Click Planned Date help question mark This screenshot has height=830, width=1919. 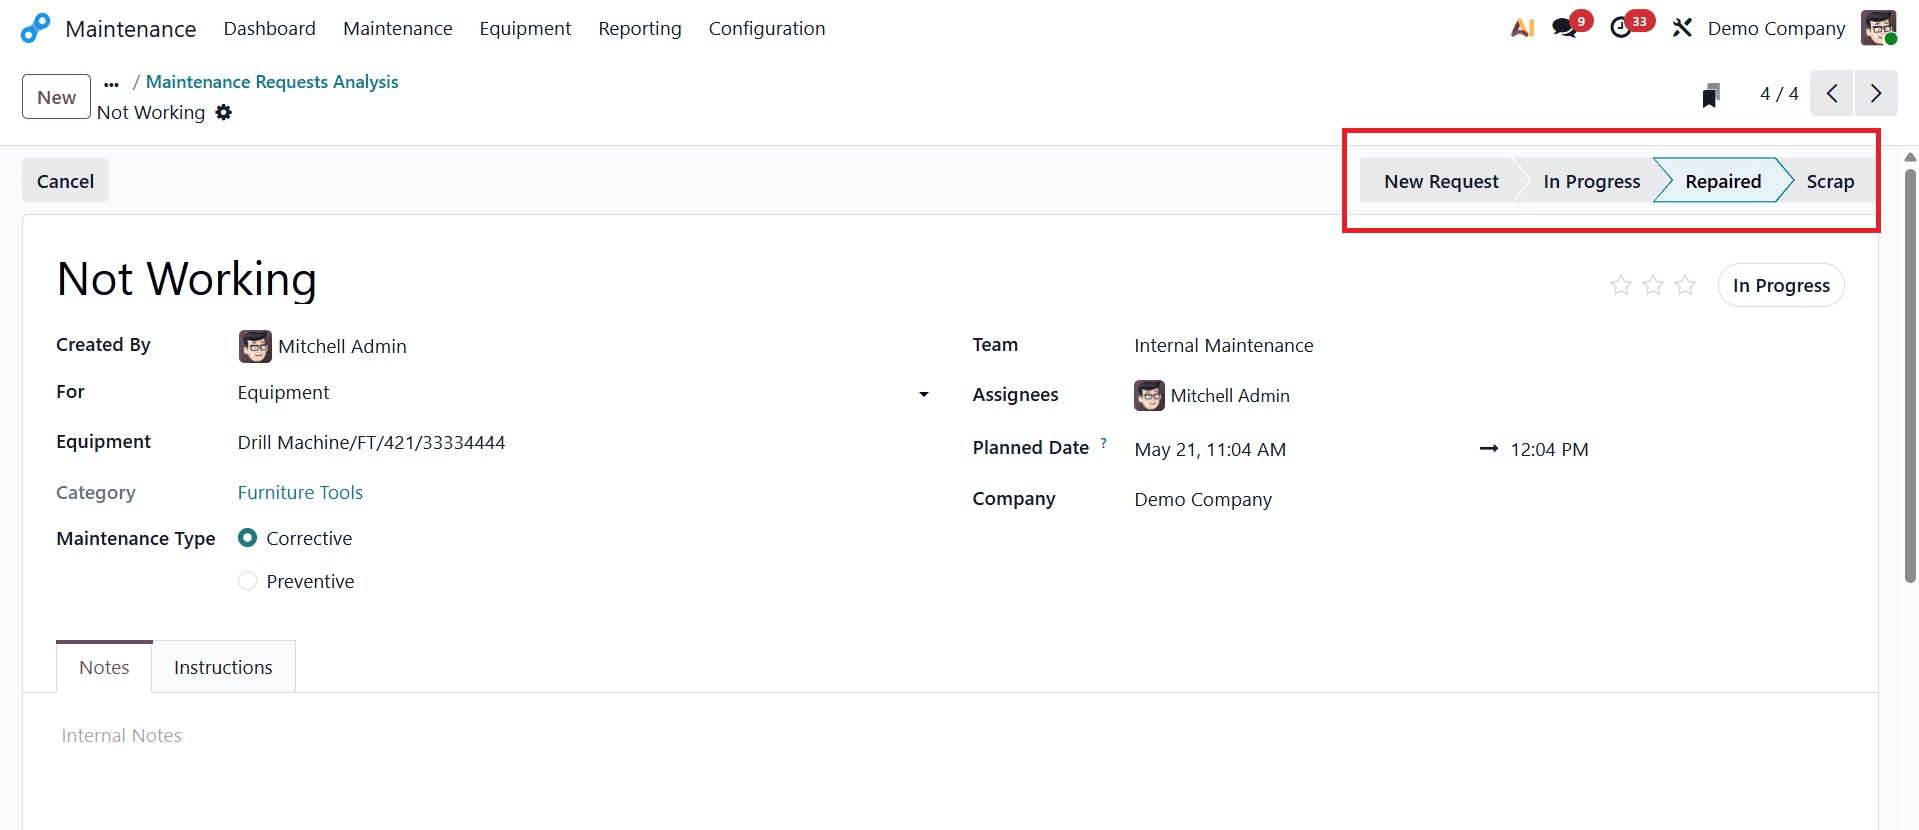click(1103, 442)
